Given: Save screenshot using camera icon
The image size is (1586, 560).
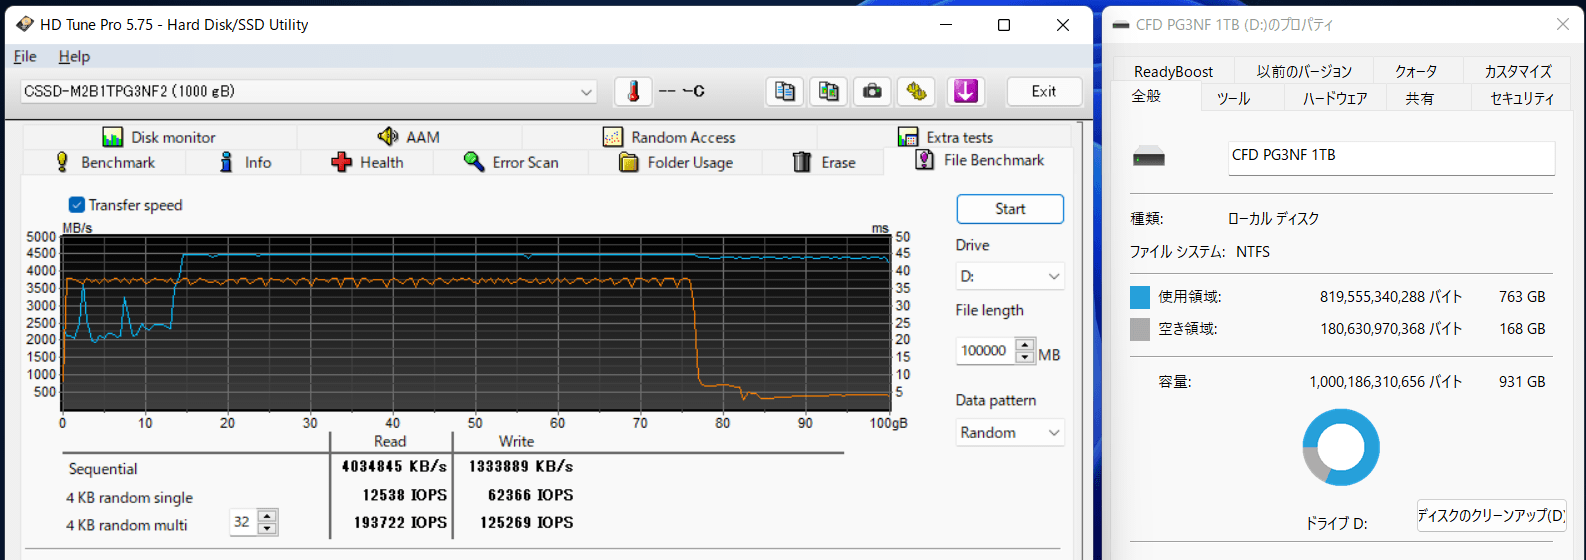Looking at the screenshot, I should 872,91.
